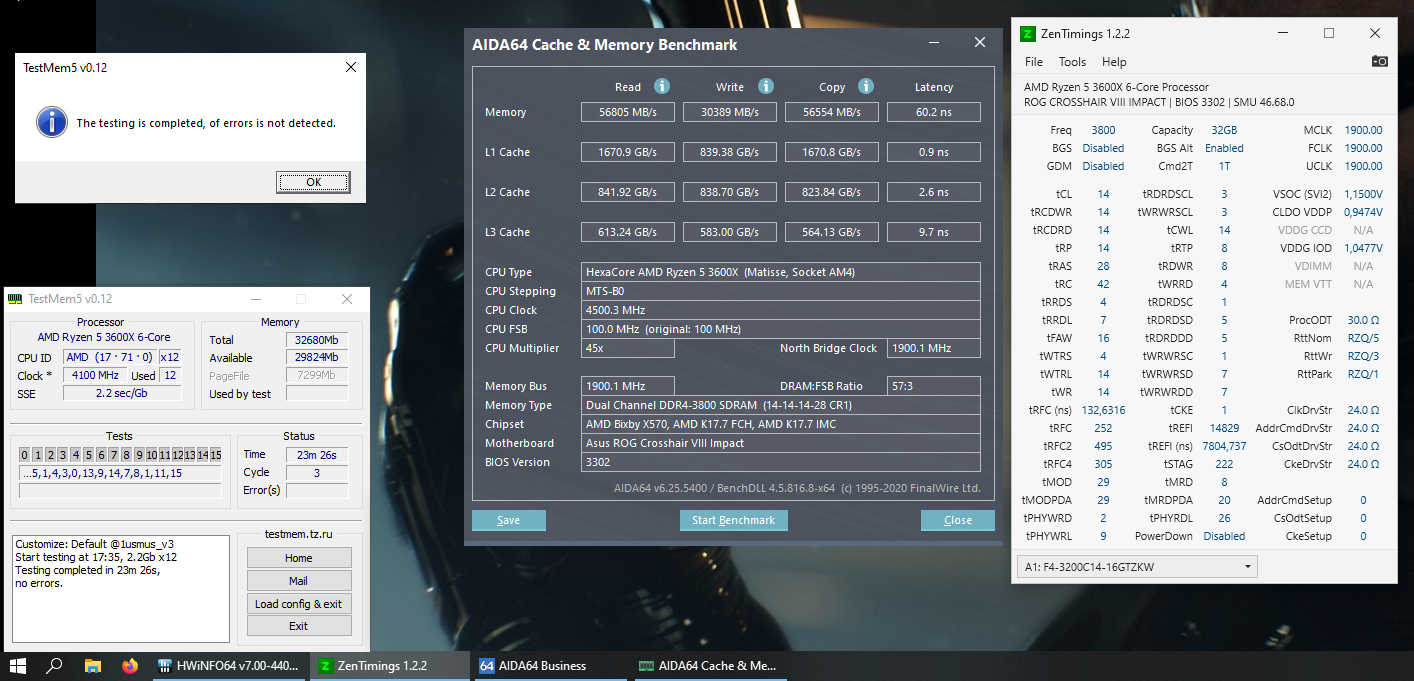Open File Explorer from the taskbar
The height and width of the screenshot is (681, 1414).
(92, 665)
